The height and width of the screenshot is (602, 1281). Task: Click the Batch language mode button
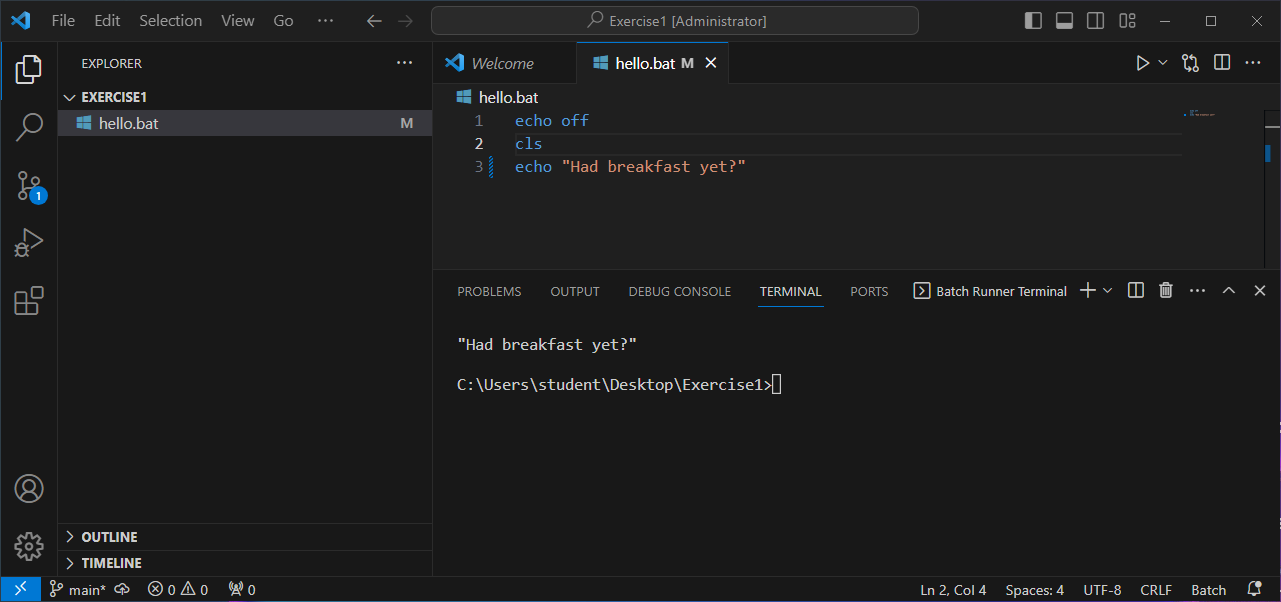point(1208,590)
